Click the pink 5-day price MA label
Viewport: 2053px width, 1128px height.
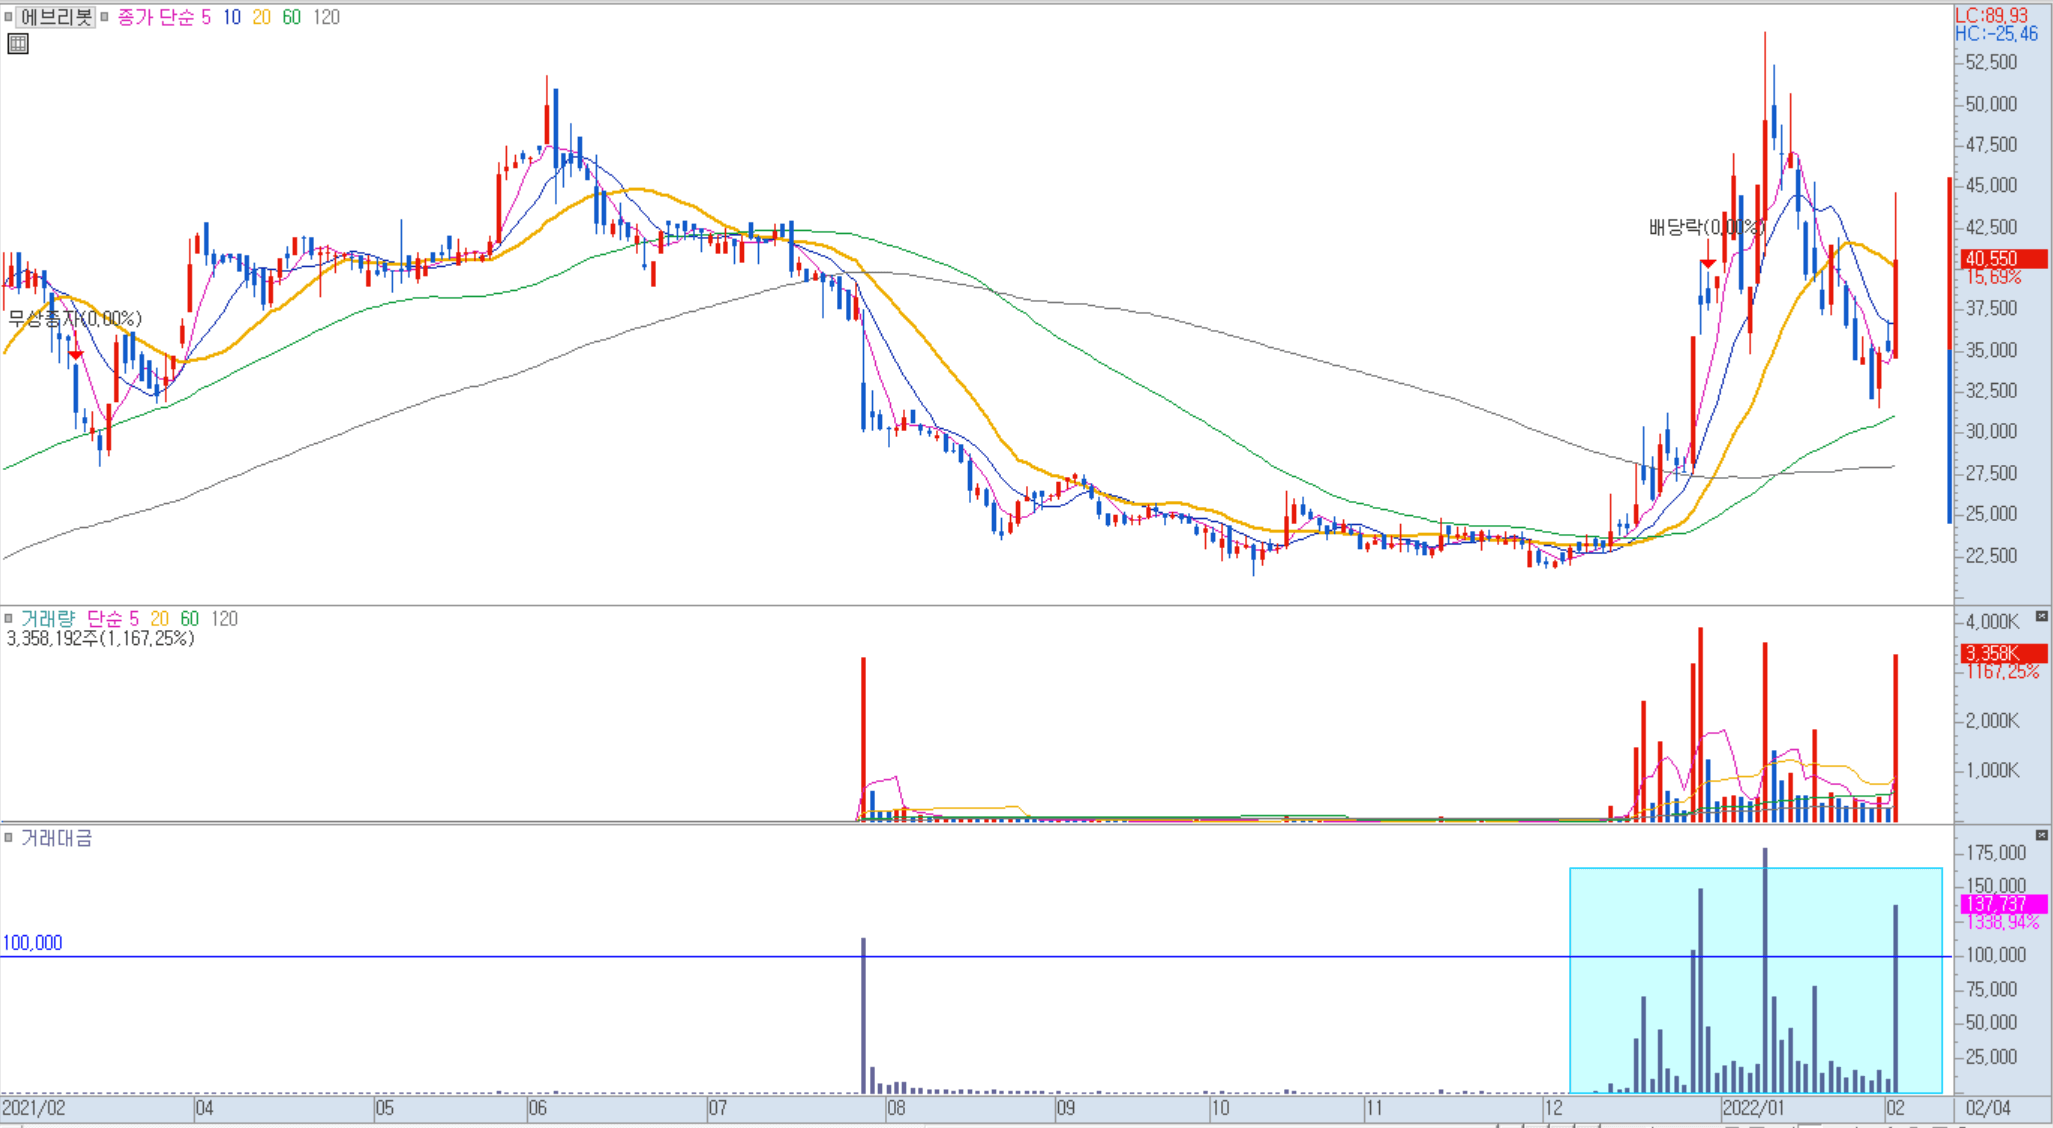(x=205, y=17)
